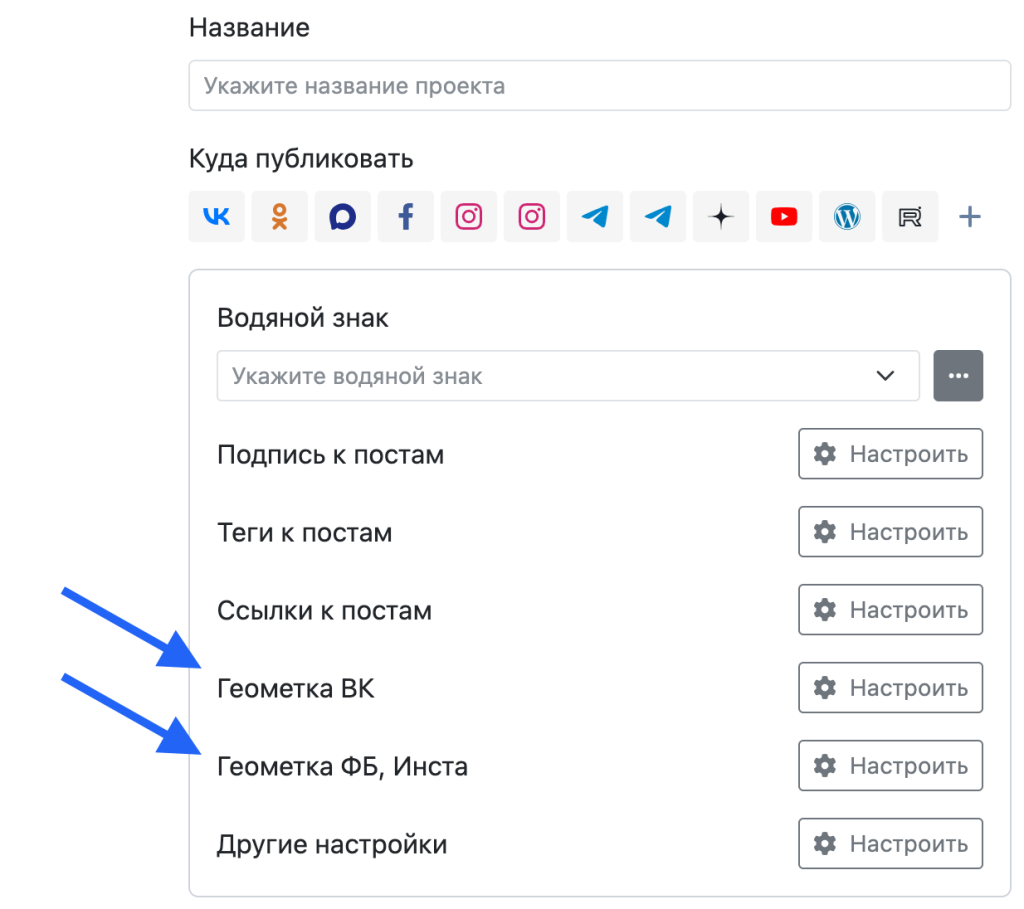Viewport: 1024px width, 909px height.
Task: Choose the first Instagram icon
Action: [469, 217]
